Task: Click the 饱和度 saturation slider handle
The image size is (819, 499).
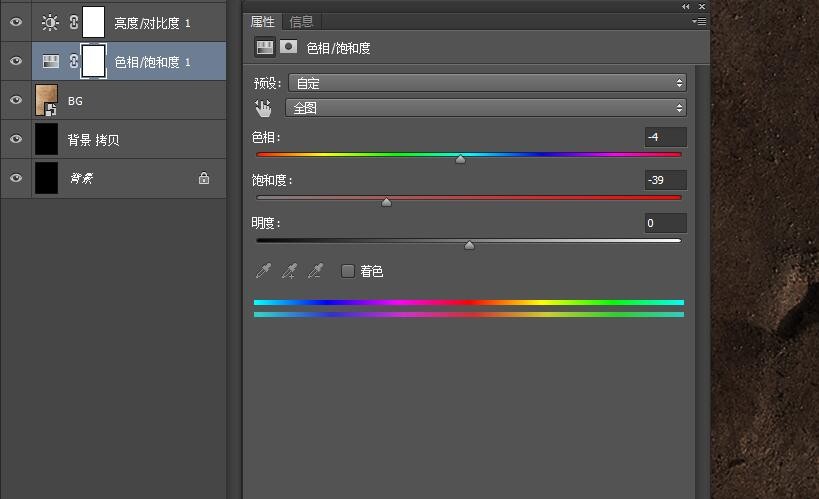Action: pyautogui.click(x=387, y=202)
